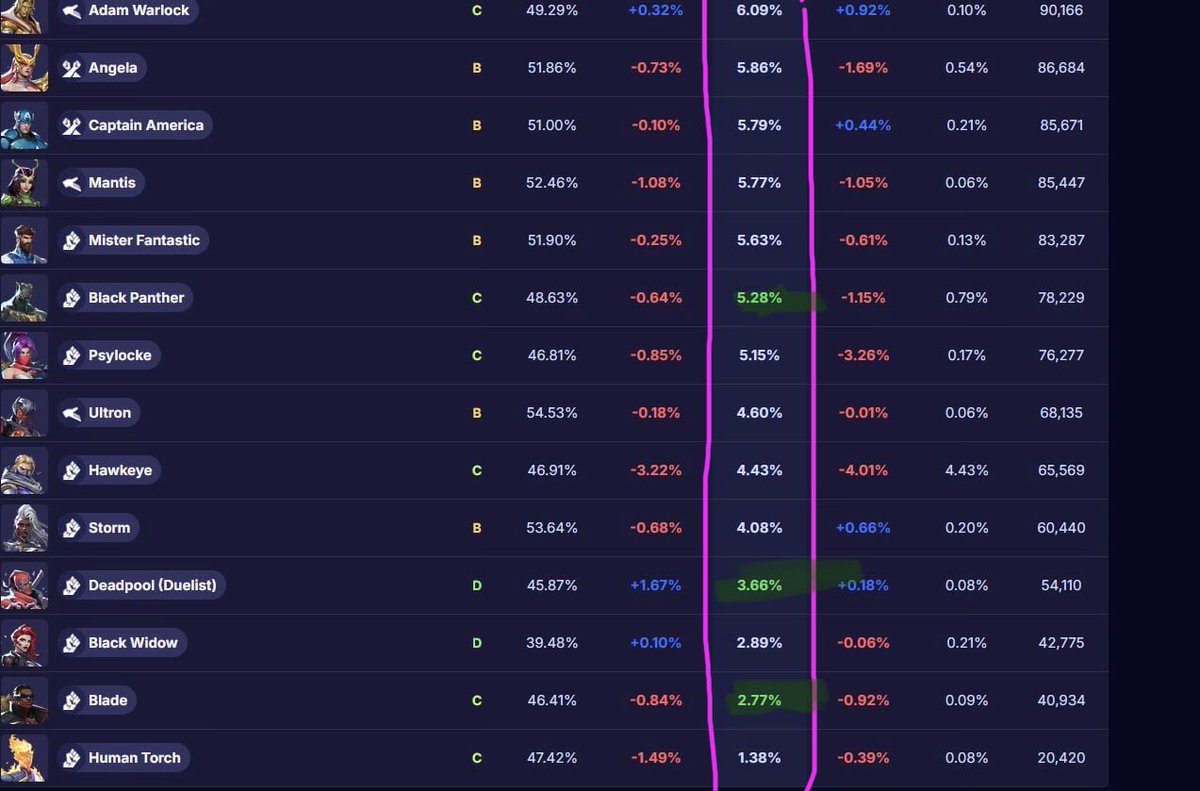This screenshot has height=791, width=1200.
Task: Click the duelist role icon beside Mister Fantastic
Action: pos(72,241)
